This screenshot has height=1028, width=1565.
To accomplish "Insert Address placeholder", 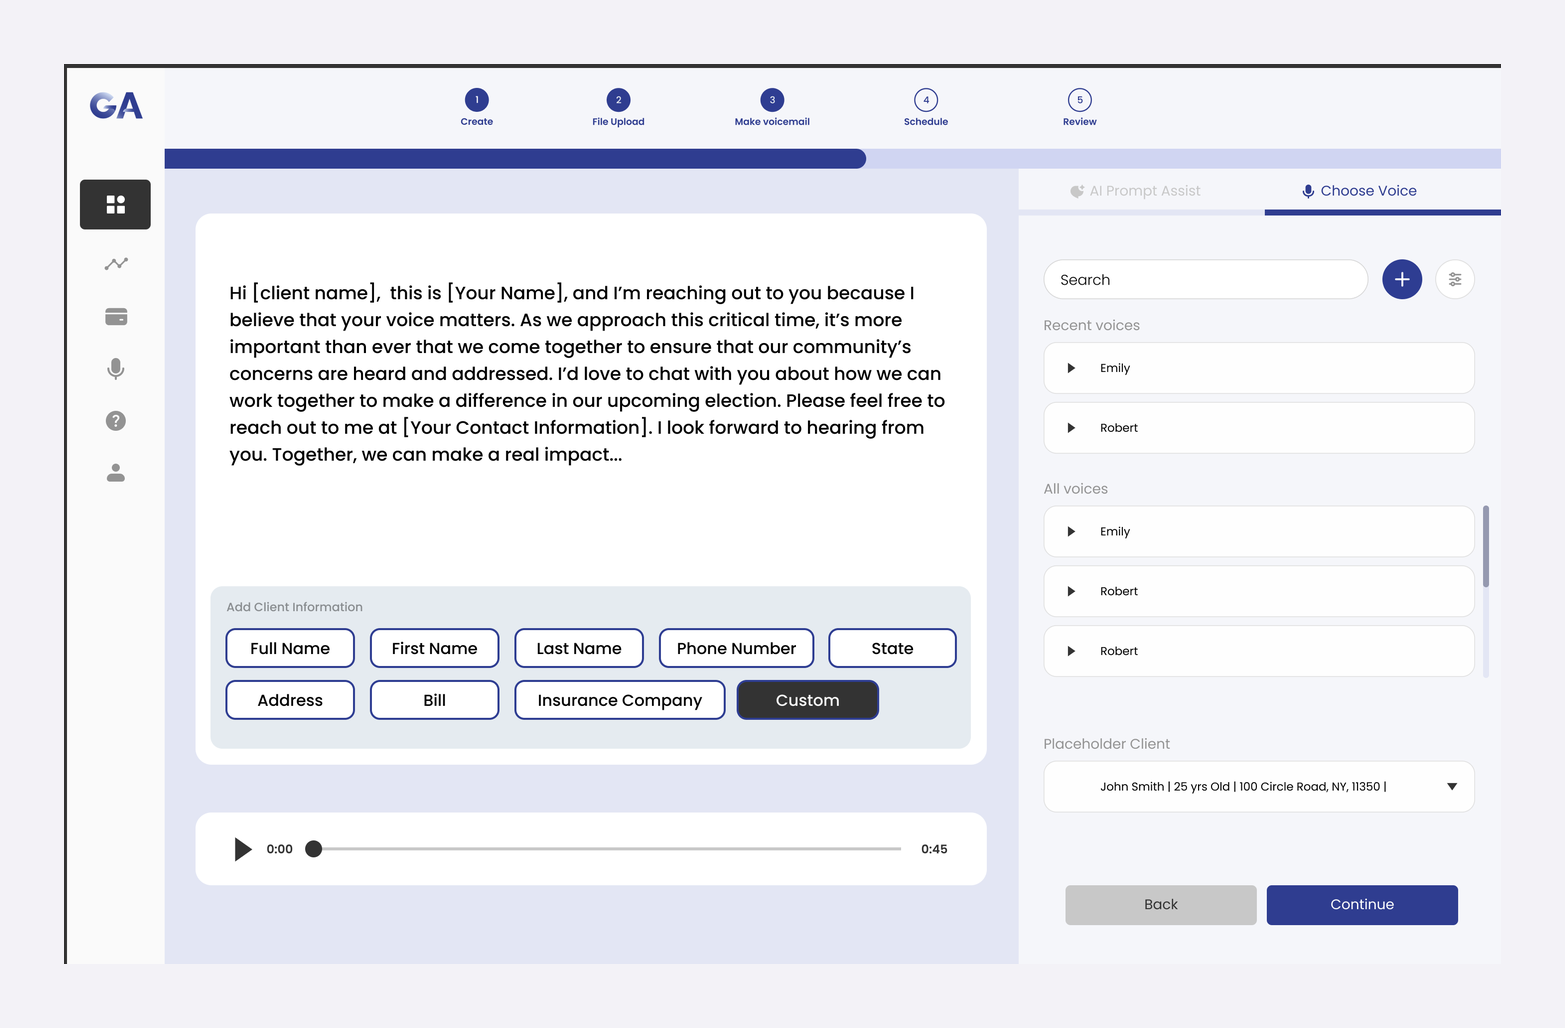I will [x=290, y=700].
